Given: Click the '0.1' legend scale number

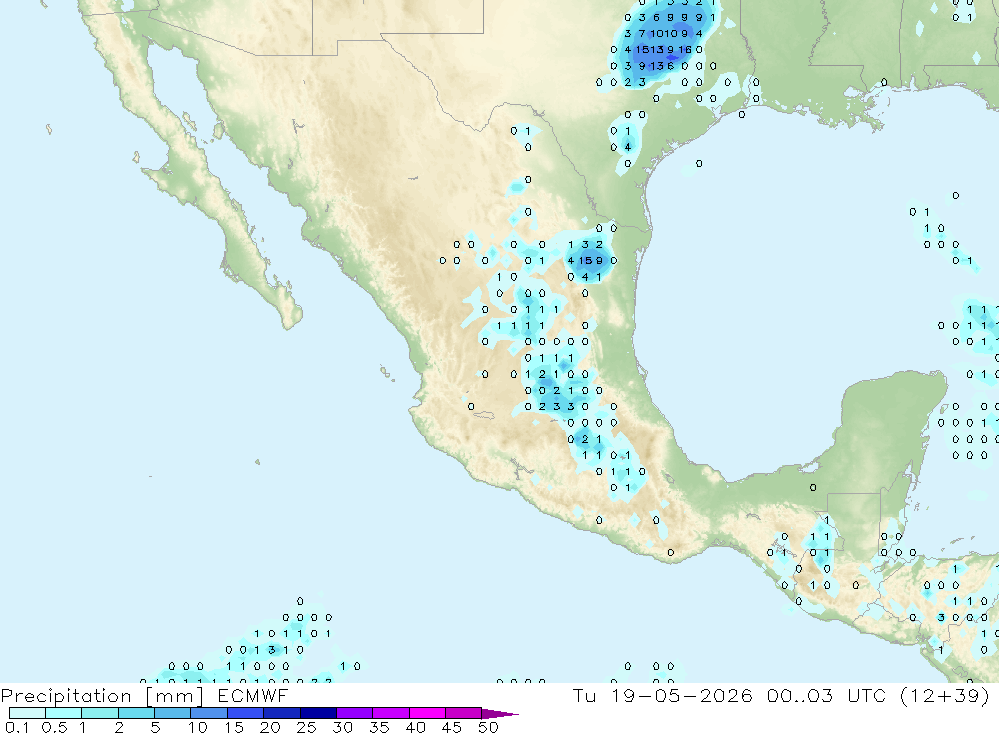Looking at the screenshot, I should click(17, 727).
